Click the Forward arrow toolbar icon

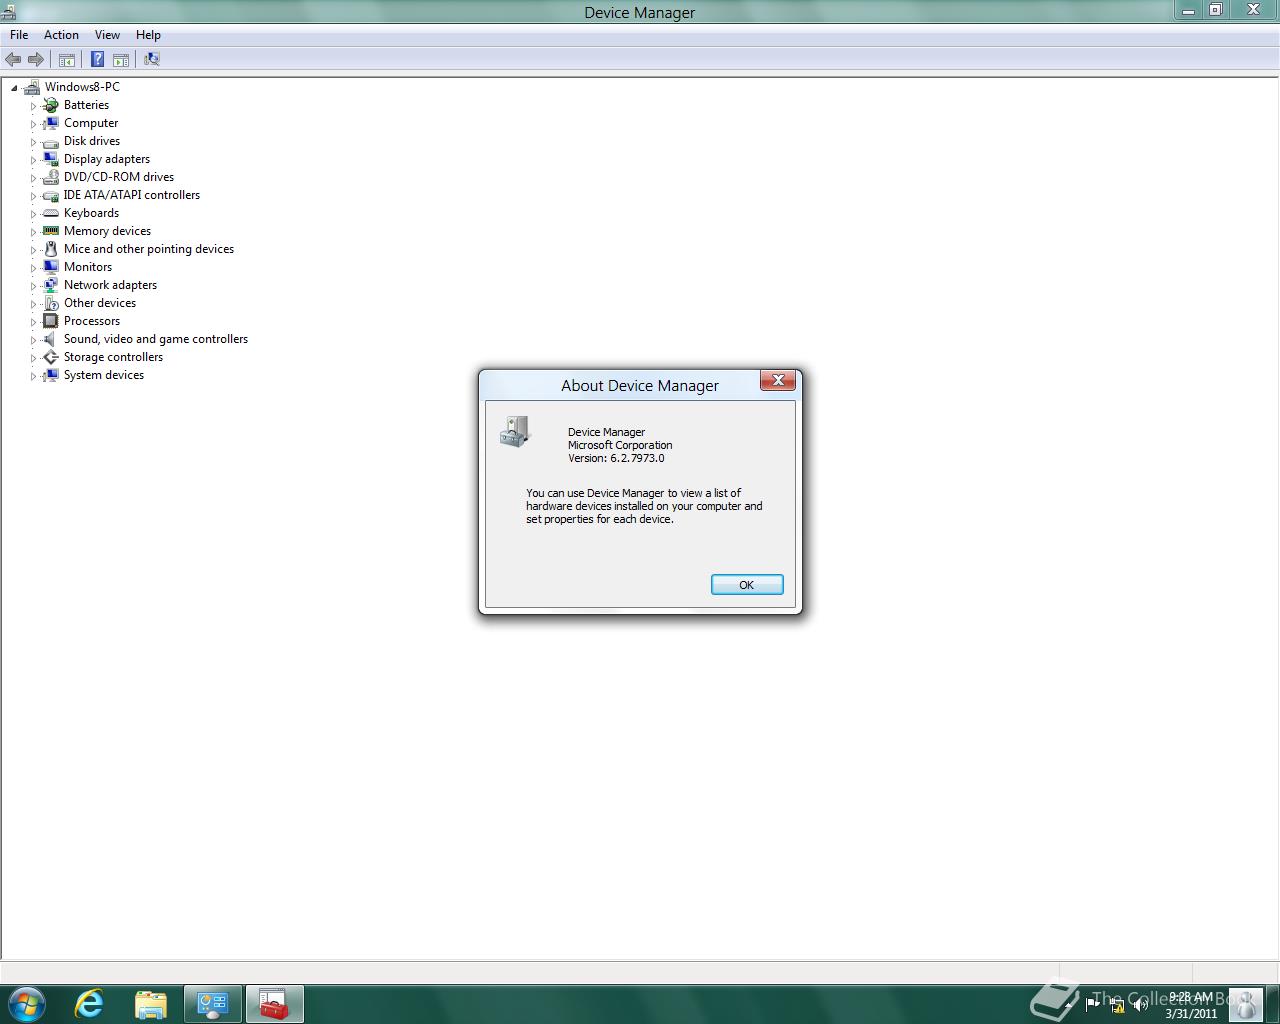36,60
